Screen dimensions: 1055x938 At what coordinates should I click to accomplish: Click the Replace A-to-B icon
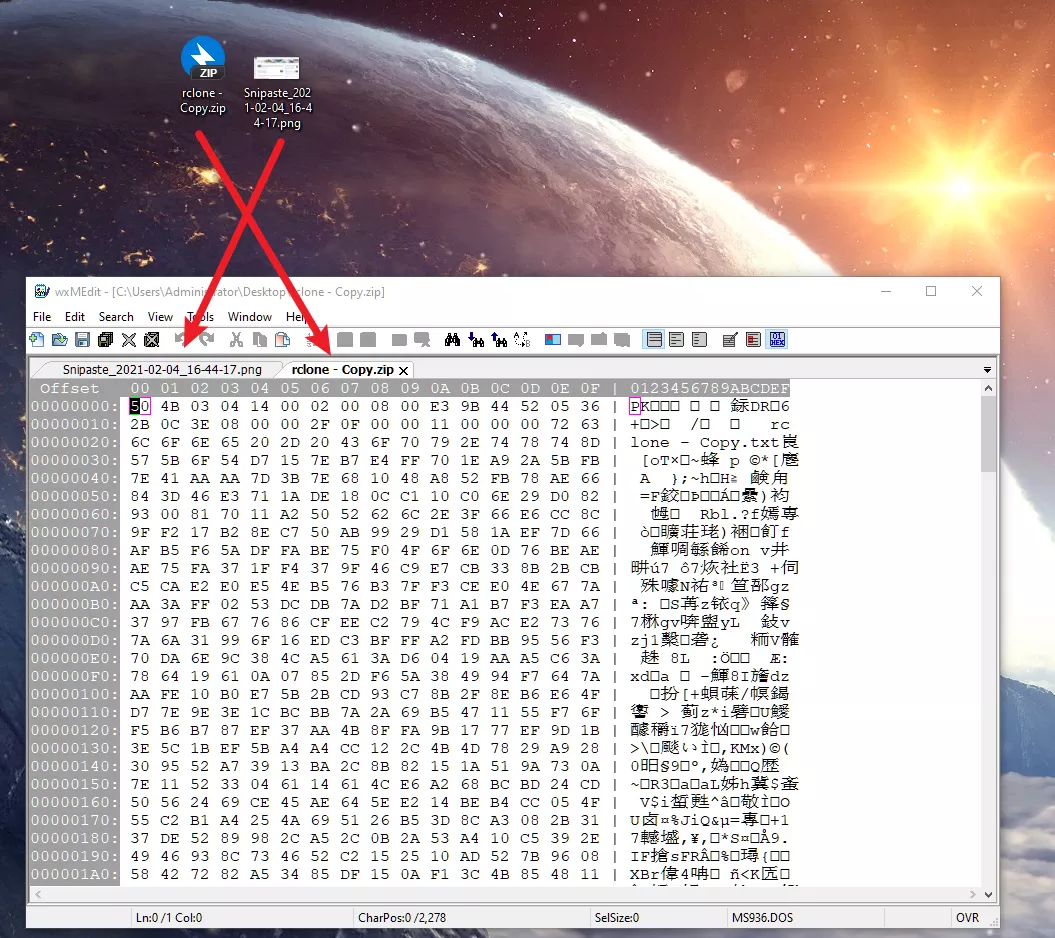click(x=522, y=340)
